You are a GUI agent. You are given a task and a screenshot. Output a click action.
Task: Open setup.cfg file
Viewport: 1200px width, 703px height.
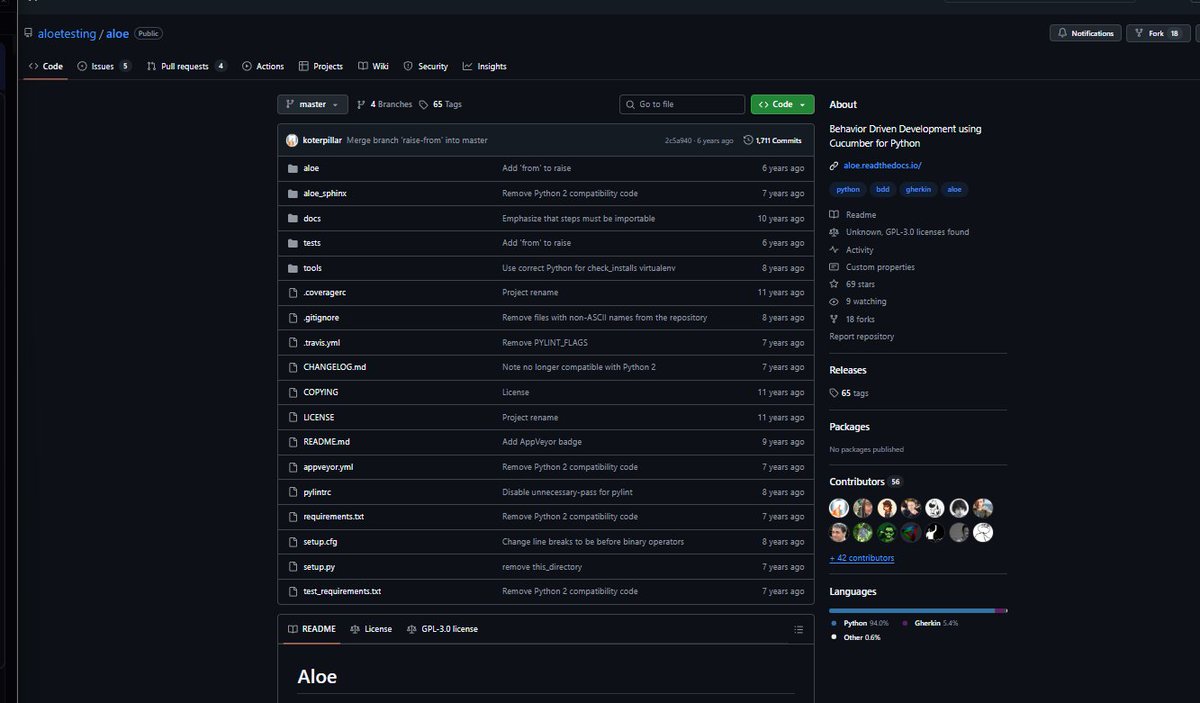pyautogui.click(x=320, y=541)
